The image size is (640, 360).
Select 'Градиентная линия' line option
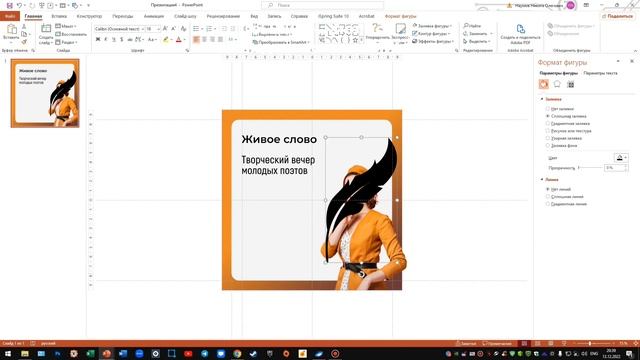pyautogui.click(x=566, y=204)
